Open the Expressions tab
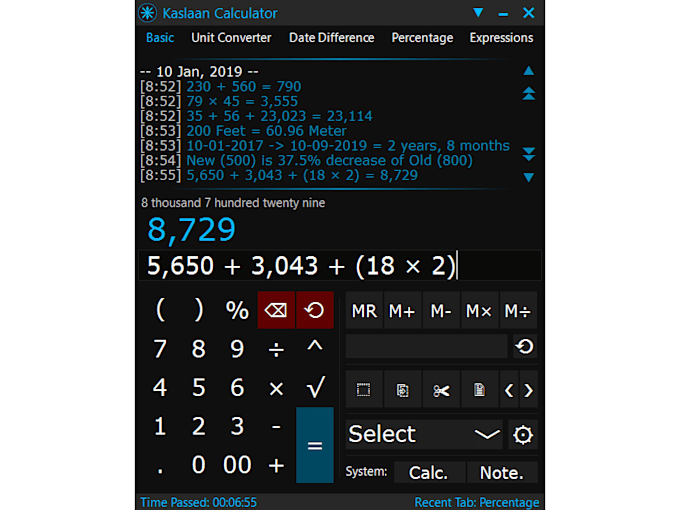Viewport: 680px width, 510px height. pos(501,38)
